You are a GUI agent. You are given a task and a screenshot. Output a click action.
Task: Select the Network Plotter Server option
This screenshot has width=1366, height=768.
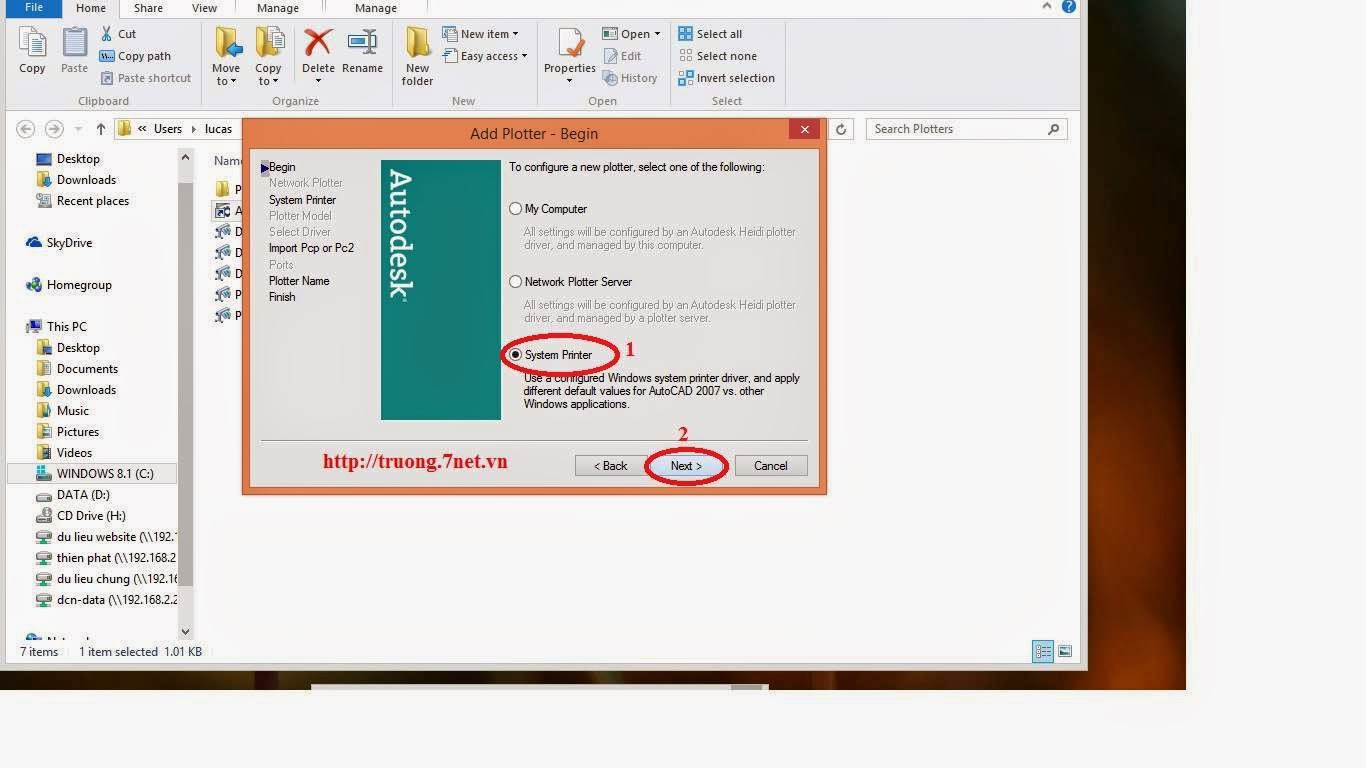[516, 282]
